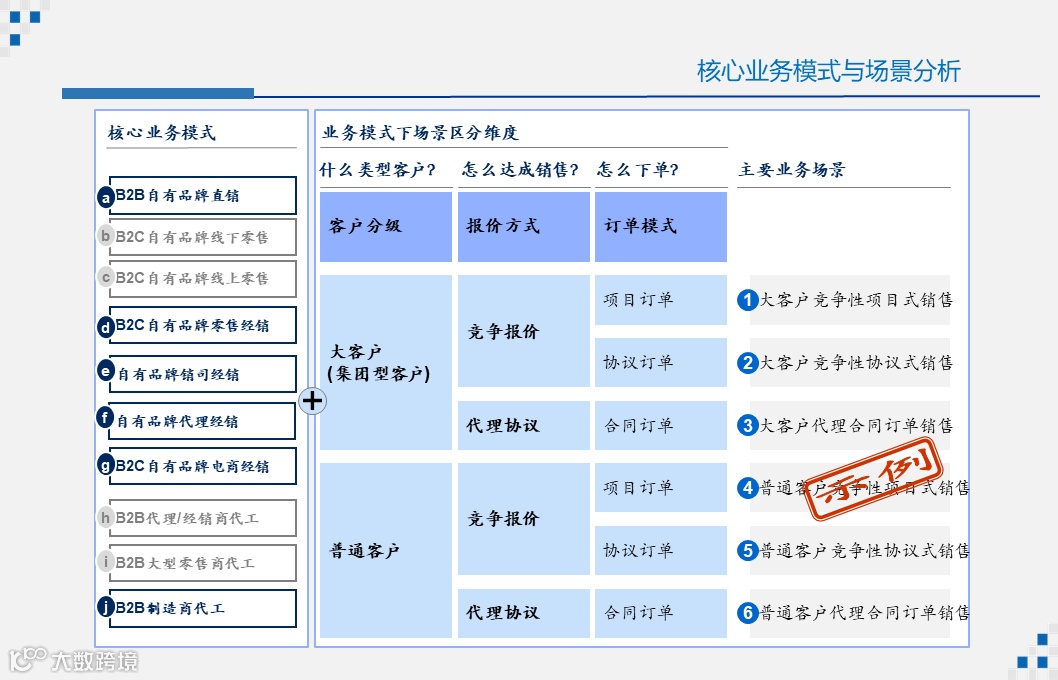Click the 项目订单 cell in the scenario 1 row
The image size is (1058, 680).
click(x=661, y=300)
